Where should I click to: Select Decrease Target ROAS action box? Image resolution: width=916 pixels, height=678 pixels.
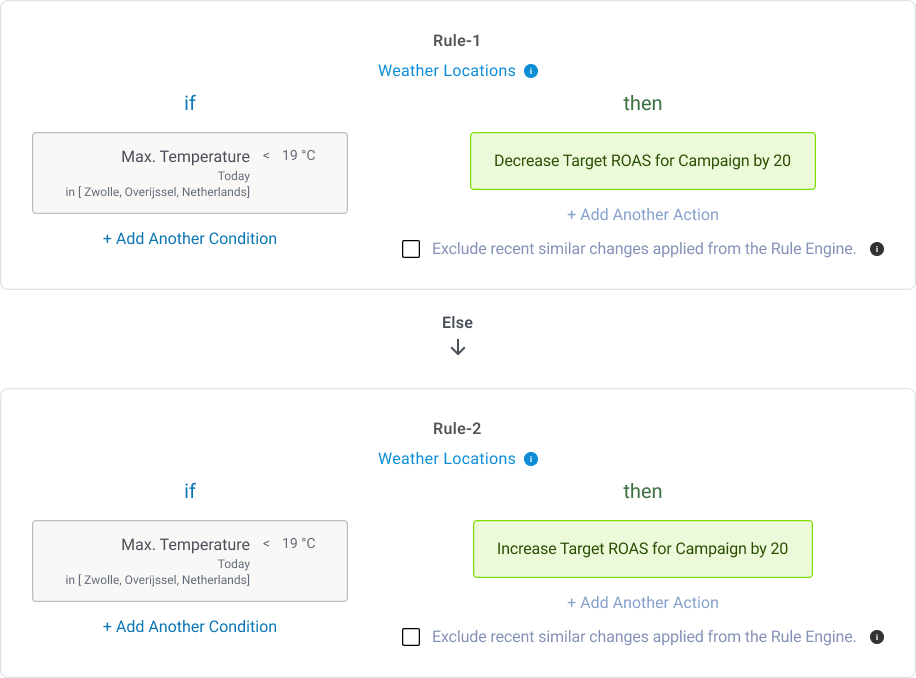(643, 161)
